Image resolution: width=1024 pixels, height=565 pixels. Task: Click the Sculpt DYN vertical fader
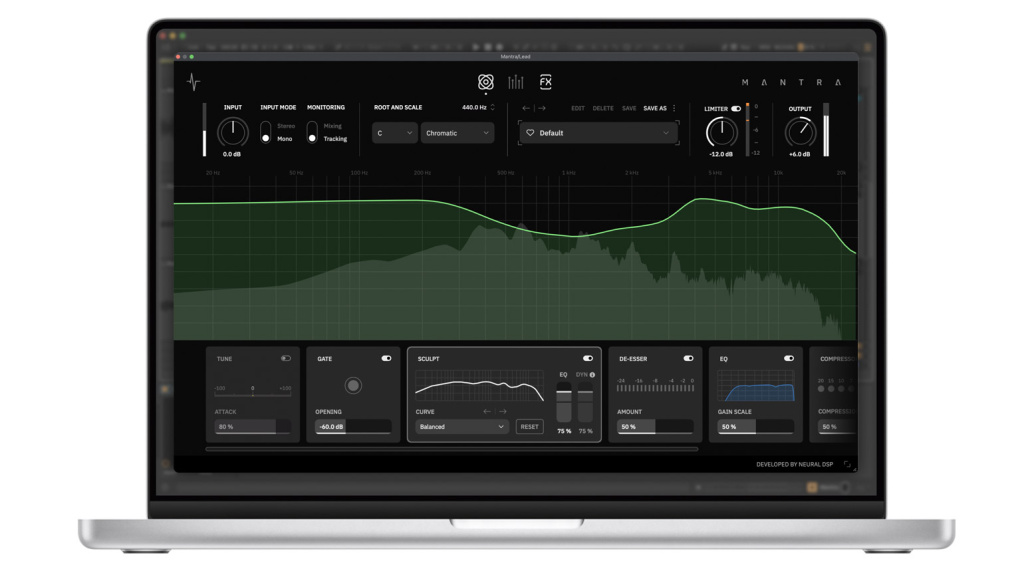coord(585,403)
